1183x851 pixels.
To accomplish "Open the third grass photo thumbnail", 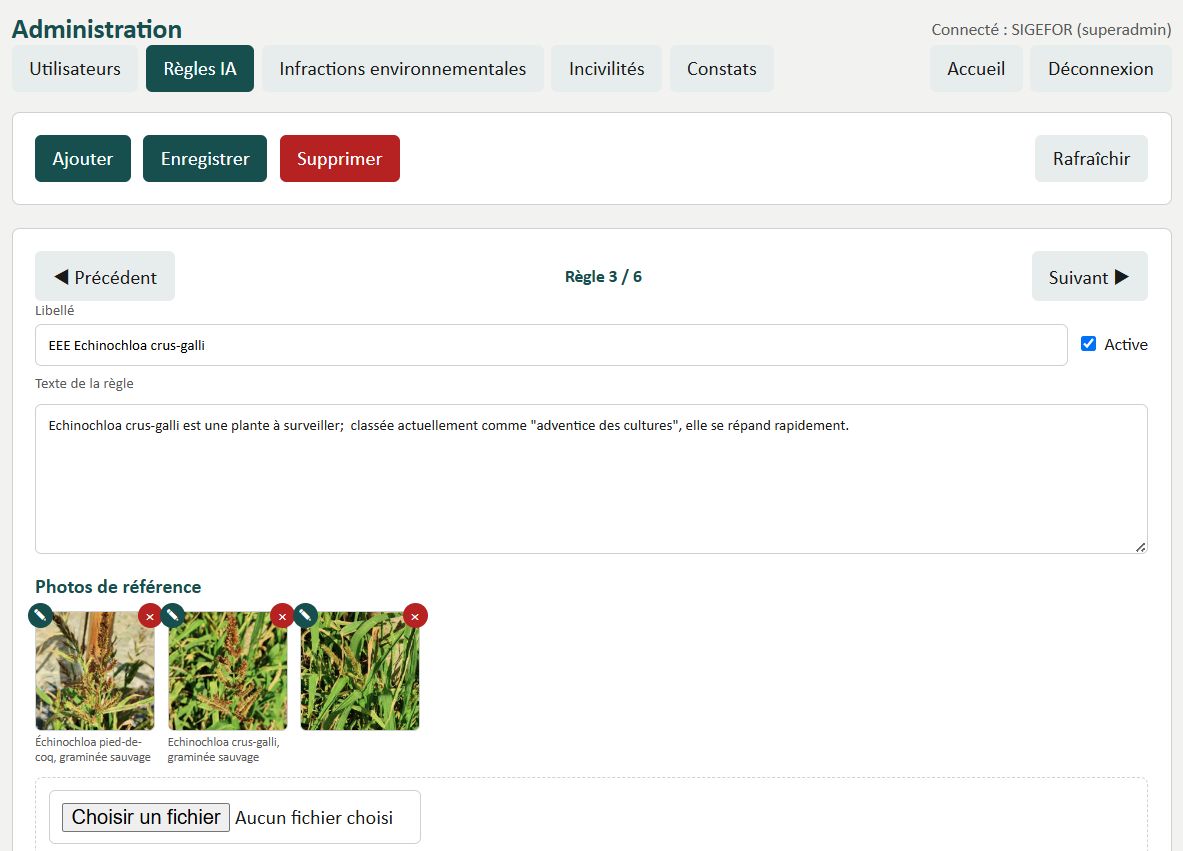I will (x=360, y=671).
